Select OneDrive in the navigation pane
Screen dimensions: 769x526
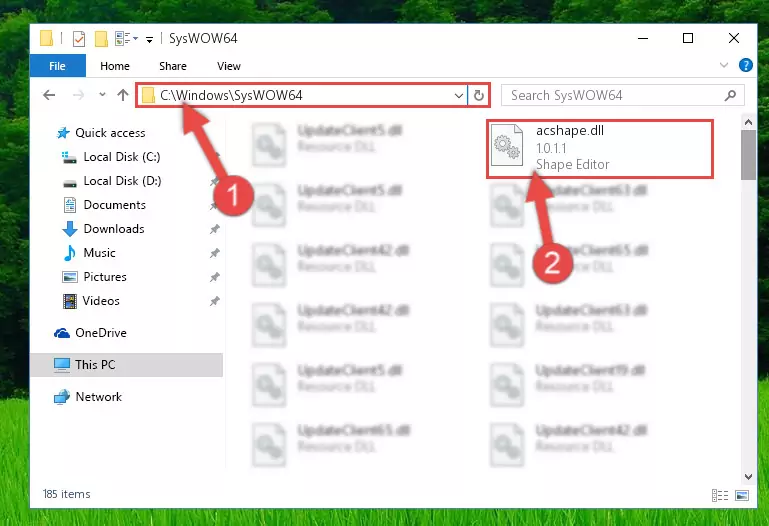(101, 333)
